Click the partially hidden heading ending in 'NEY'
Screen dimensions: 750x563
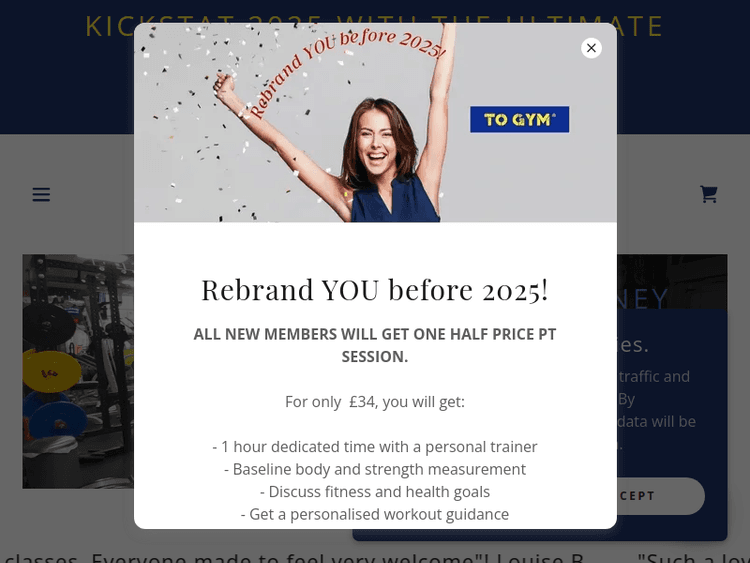(x=643, y=298)
